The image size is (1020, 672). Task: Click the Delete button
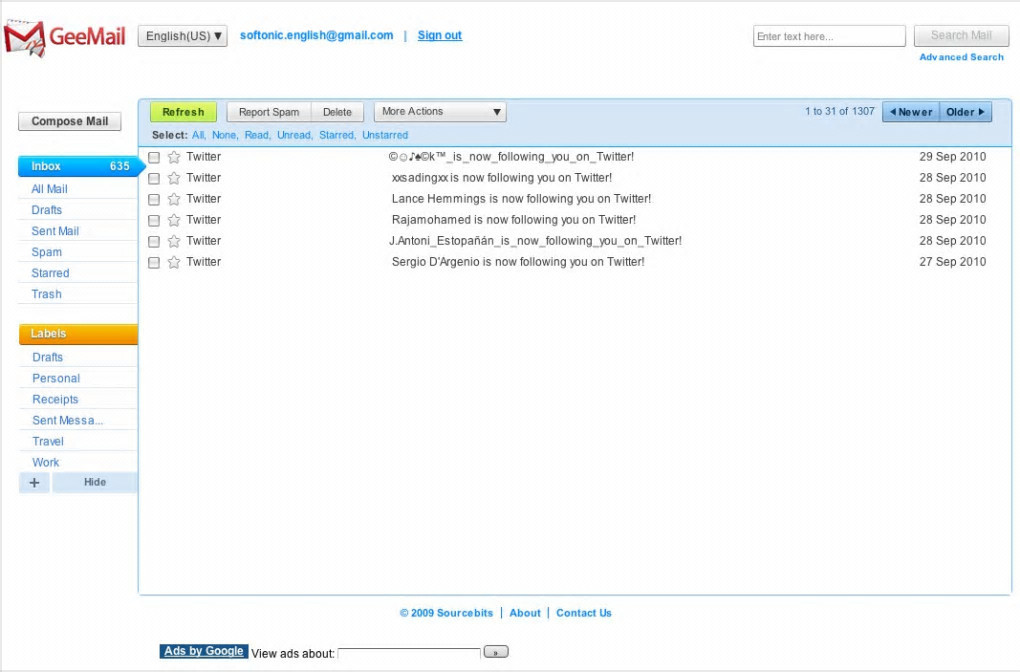point(338,112)
